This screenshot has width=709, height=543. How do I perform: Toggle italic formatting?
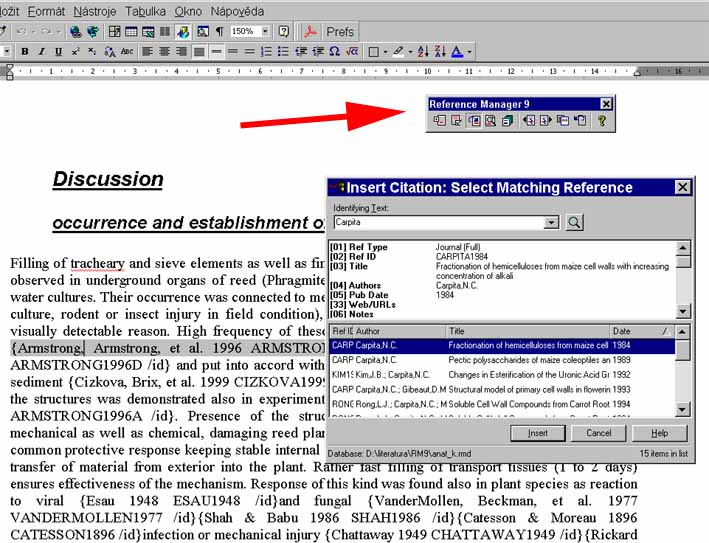tap(42, 52)
